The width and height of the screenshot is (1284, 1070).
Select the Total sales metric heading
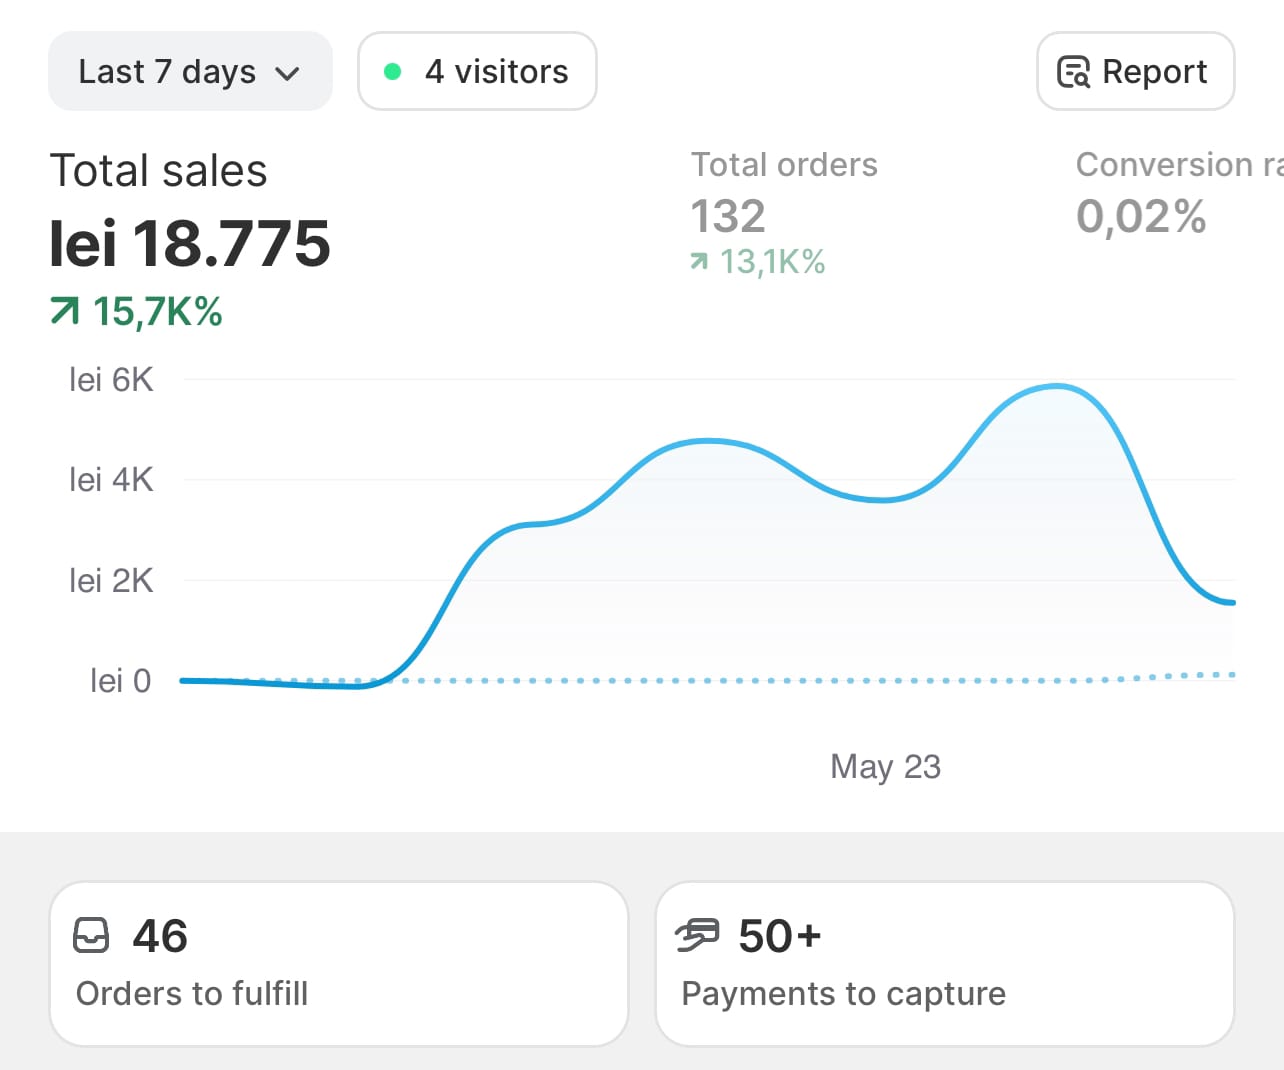tap(158, 171)
